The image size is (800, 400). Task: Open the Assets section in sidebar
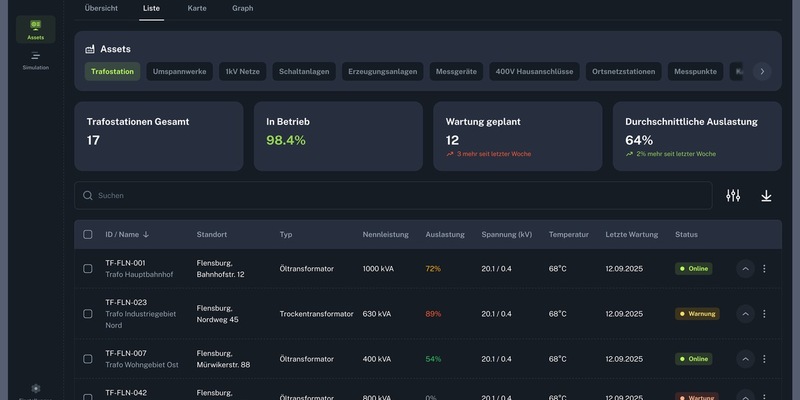point(35,29)
